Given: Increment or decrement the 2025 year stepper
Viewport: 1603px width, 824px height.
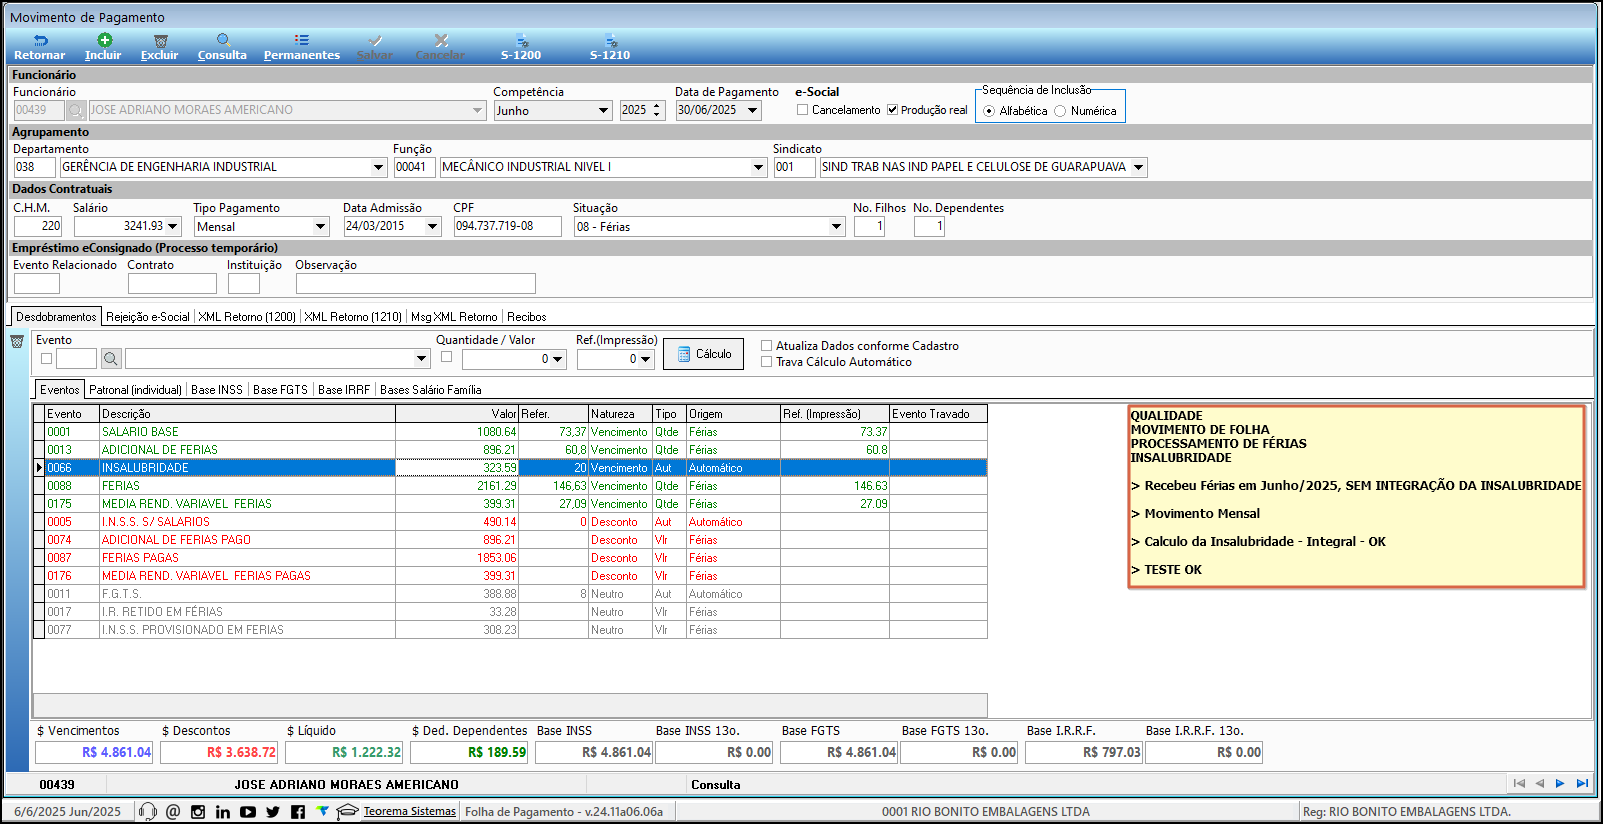Looking at the screenshot, I should [657, 110].
